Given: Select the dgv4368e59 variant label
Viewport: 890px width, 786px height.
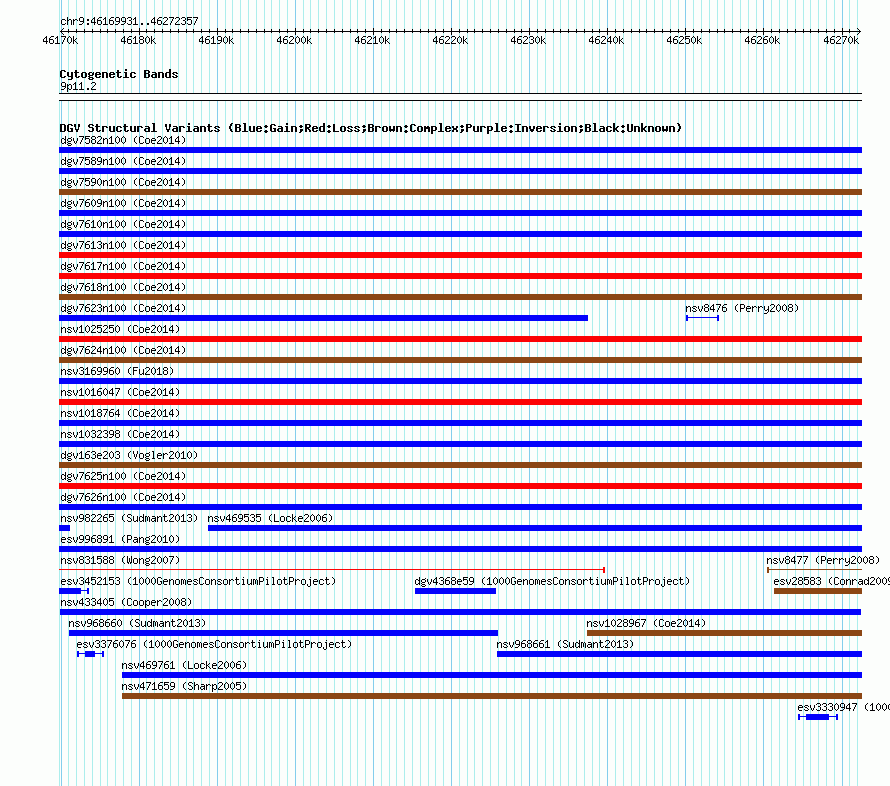Looking at the screenshot, I should tap(552, 581).
